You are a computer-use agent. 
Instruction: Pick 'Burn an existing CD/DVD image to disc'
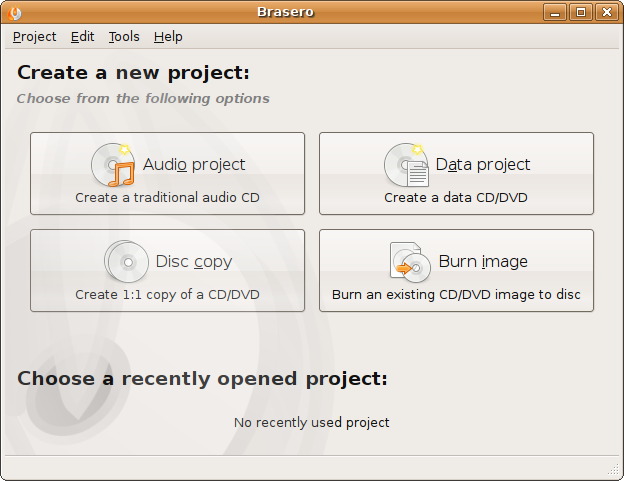click(456, 295)
